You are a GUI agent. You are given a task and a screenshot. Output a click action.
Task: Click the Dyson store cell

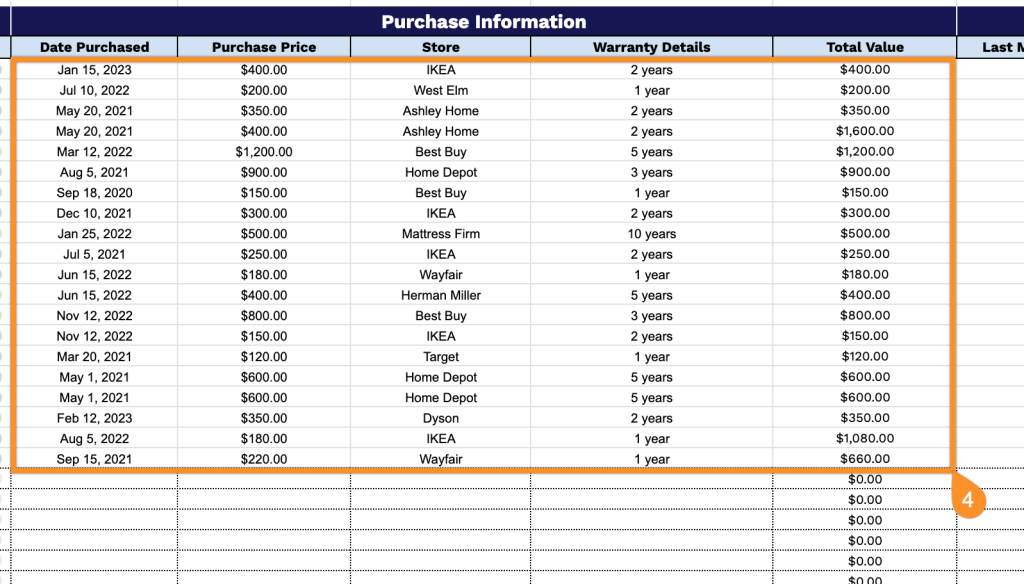click(x=441, y=418)
